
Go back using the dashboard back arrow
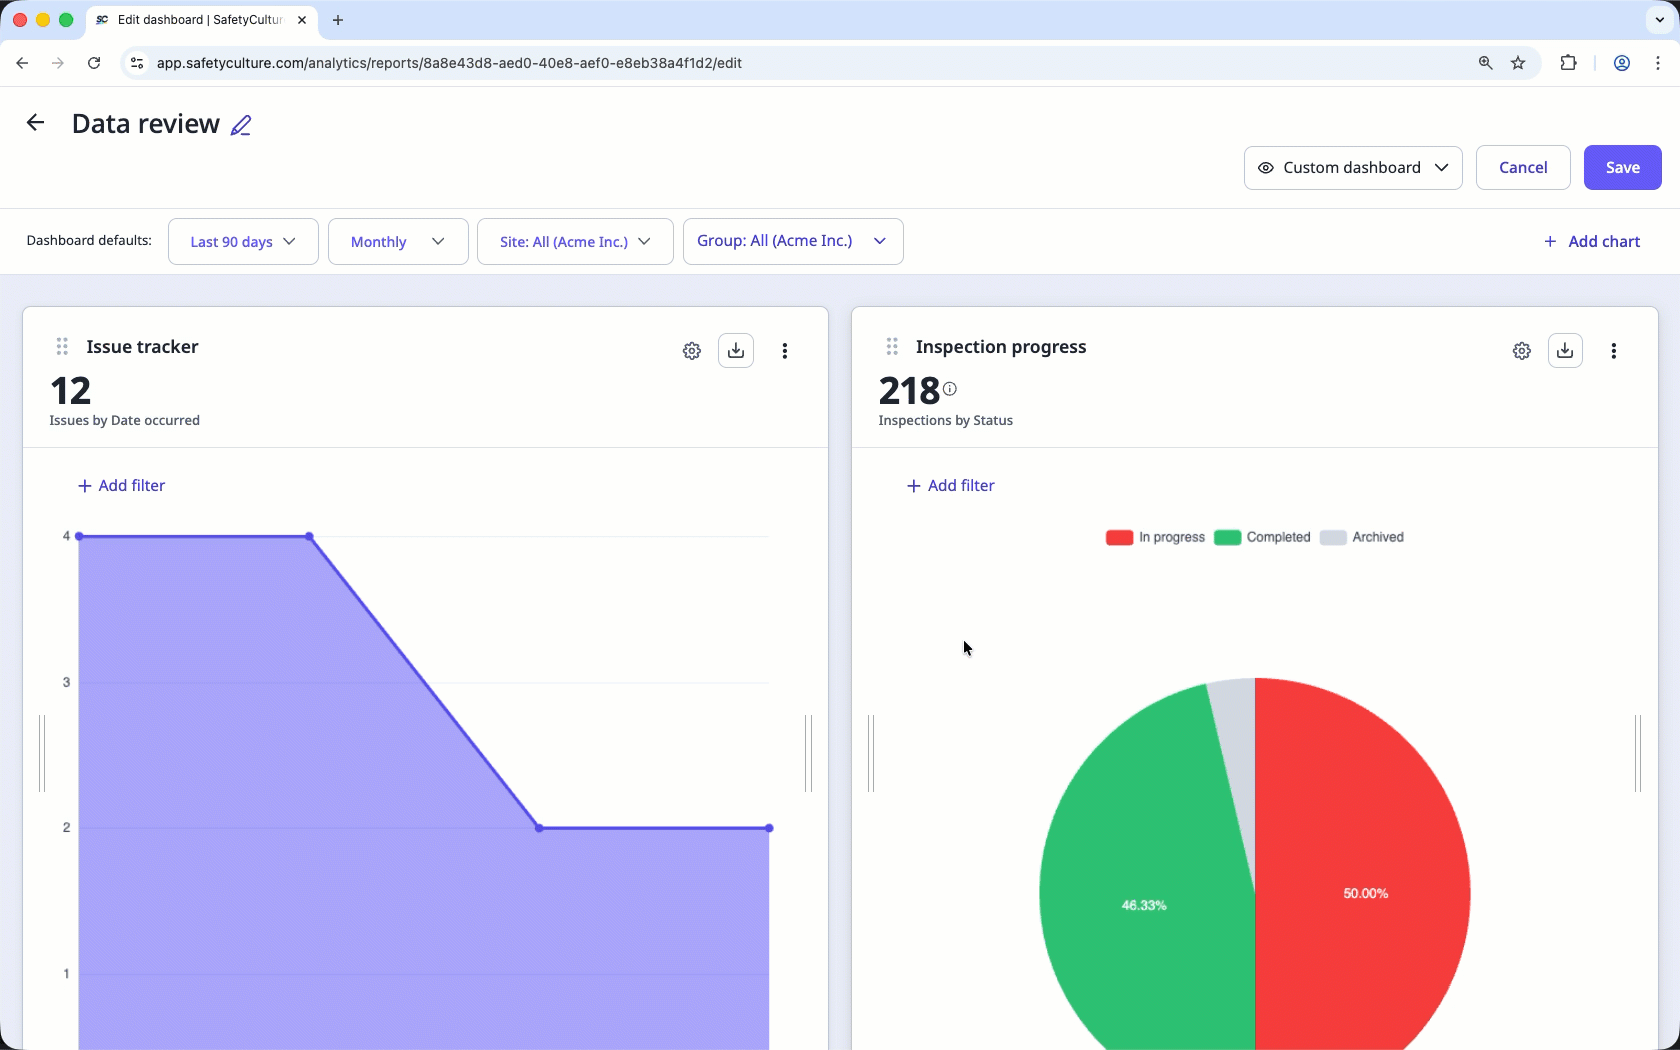(x=35, y=123)
